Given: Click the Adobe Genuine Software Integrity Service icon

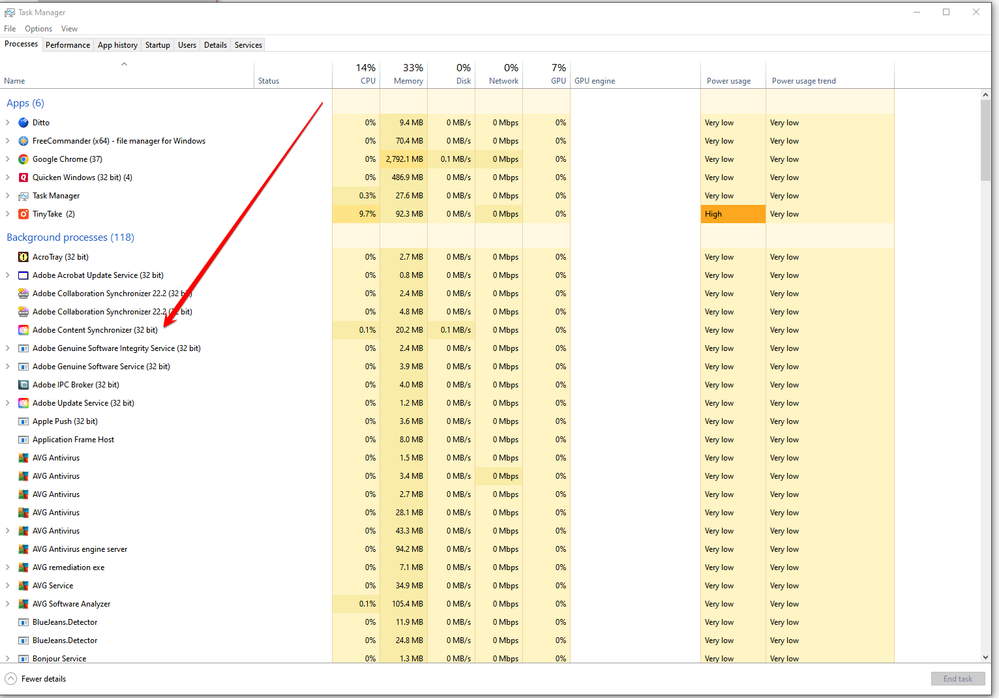Looking at the screenshot, I should coord(24,349).
